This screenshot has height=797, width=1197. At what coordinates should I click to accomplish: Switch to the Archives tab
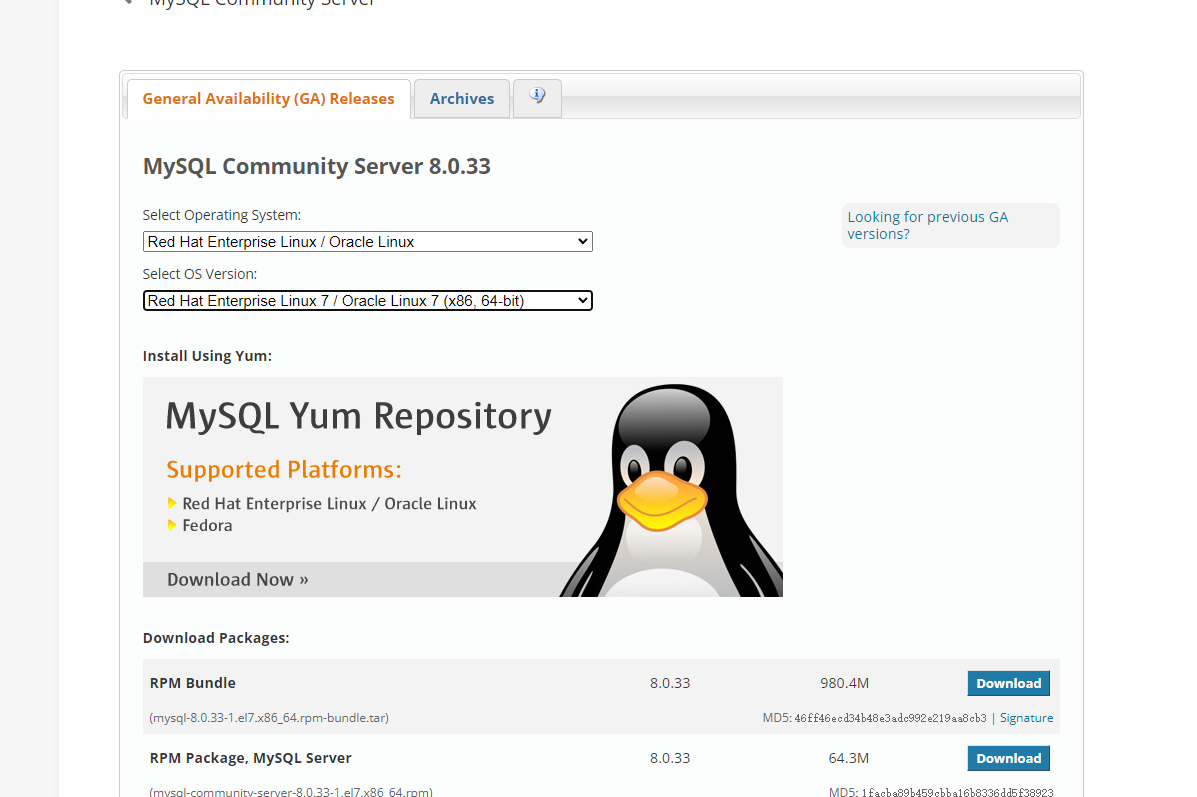point(462,98)
